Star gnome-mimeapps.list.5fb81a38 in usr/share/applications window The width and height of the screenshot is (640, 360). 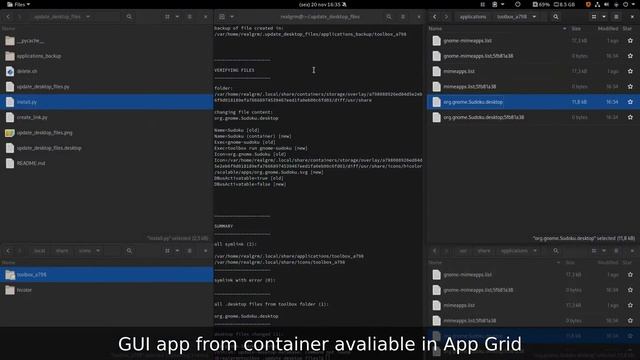630,290
